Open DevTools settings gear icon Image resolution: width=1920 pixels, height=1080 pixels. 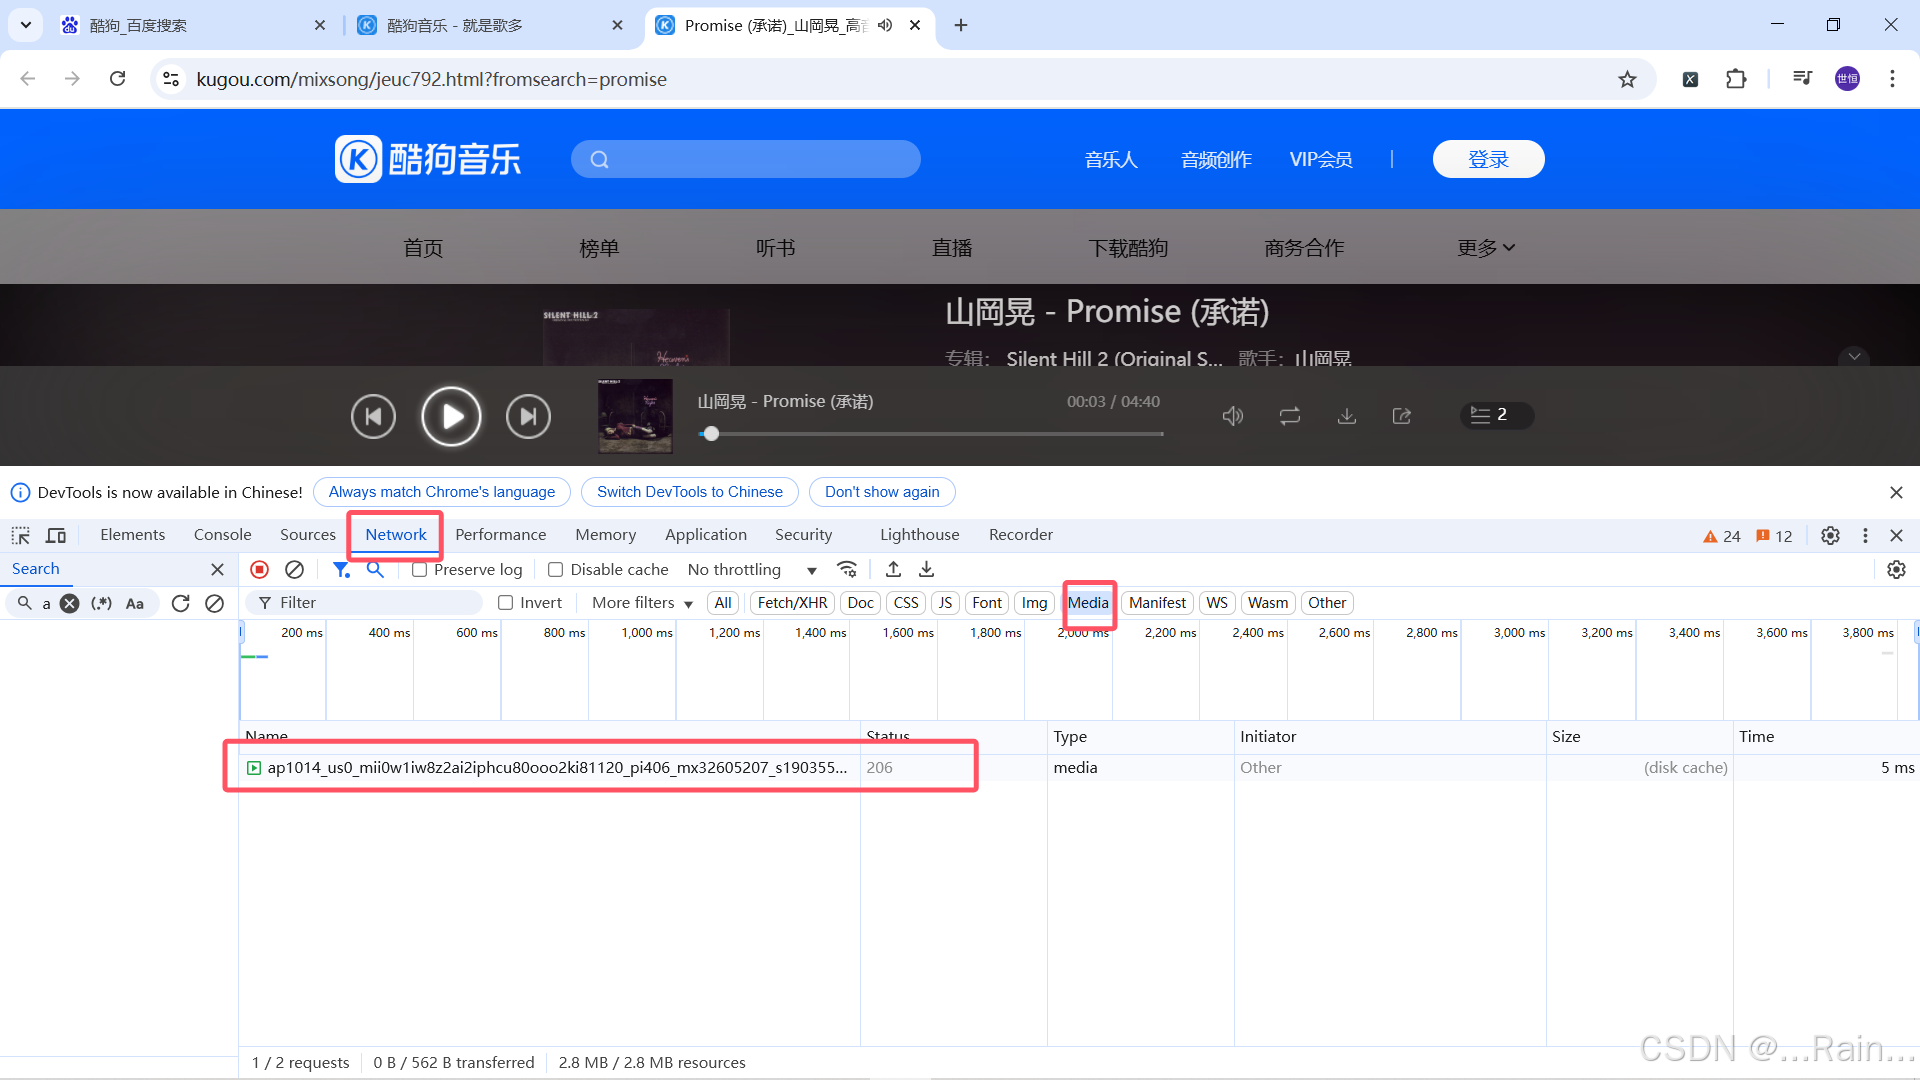(x=1830, y=535)
